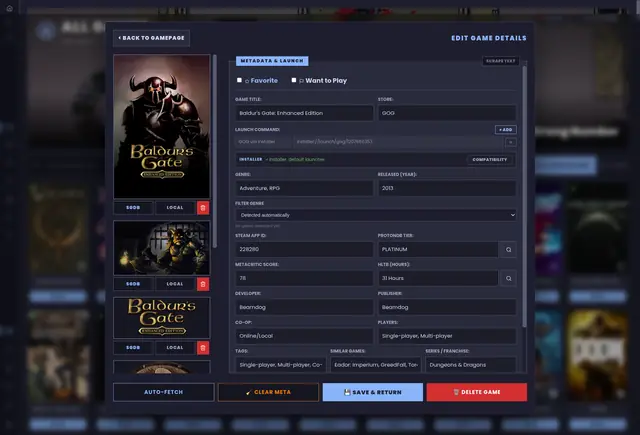Edit the Publisher field
Viewport: 640px width, 435px height.
click(x=447, y=307)
